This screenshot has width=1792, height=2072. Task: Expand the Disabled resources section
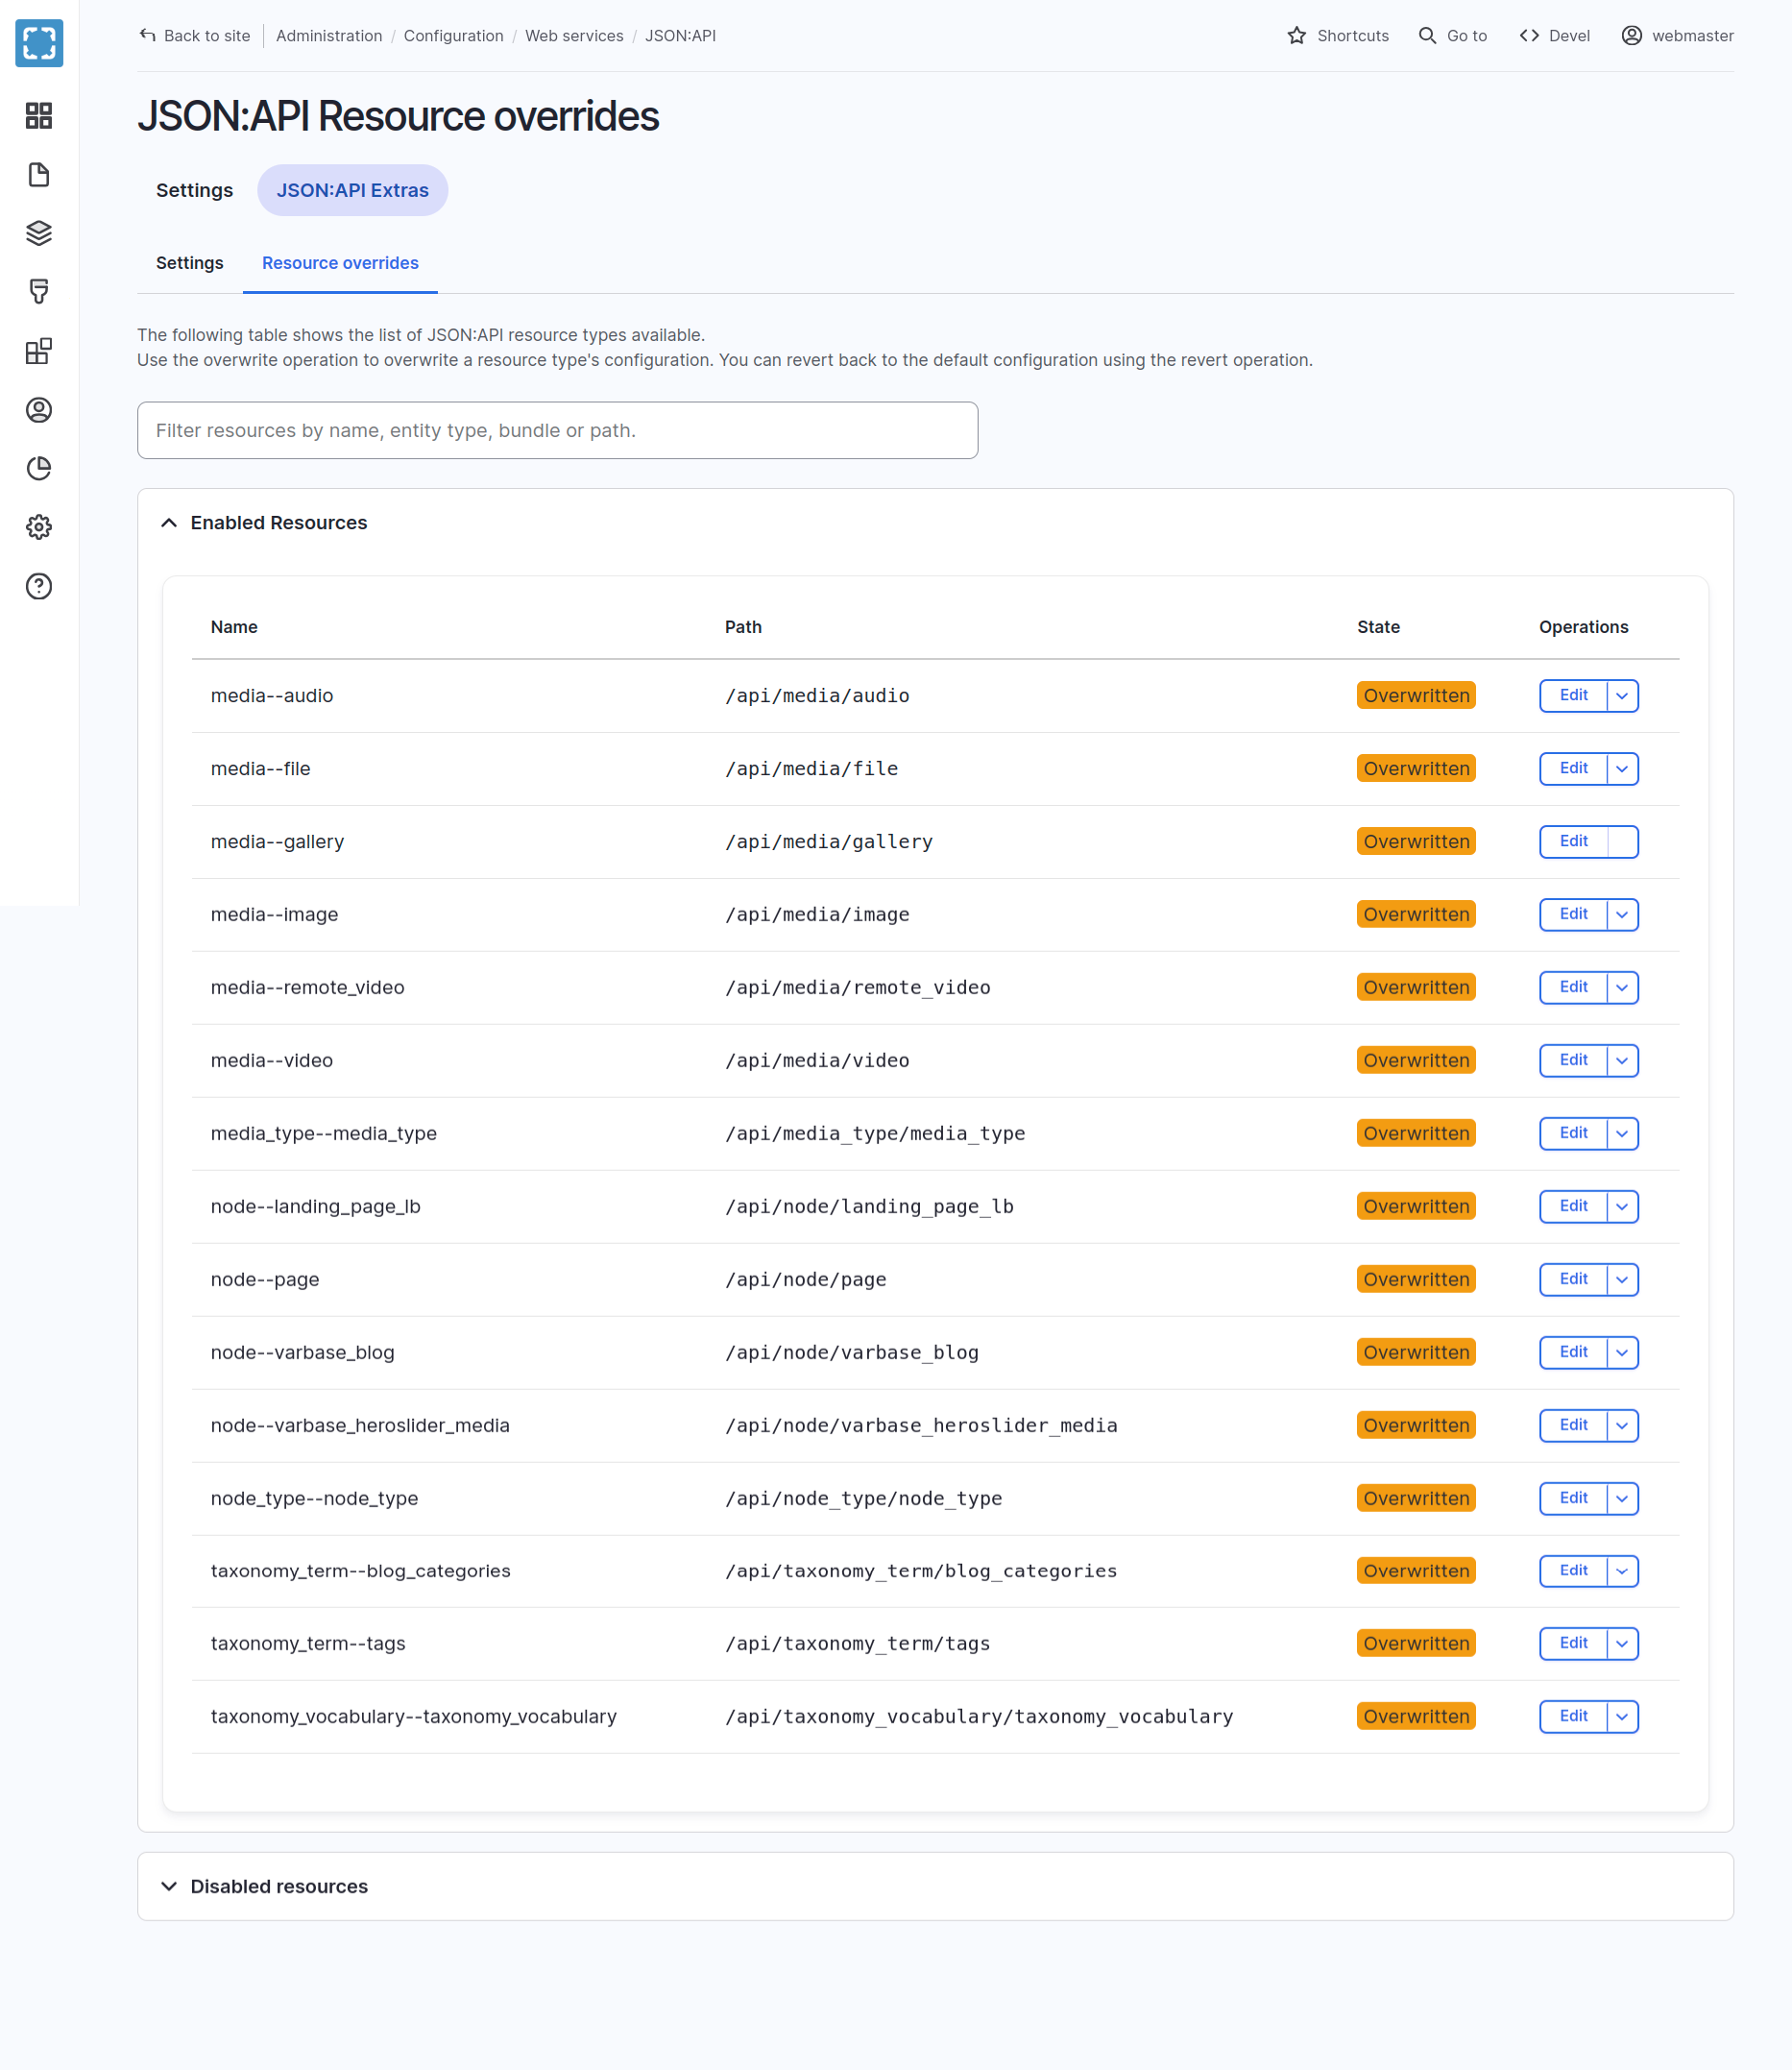pos(278,1886)
